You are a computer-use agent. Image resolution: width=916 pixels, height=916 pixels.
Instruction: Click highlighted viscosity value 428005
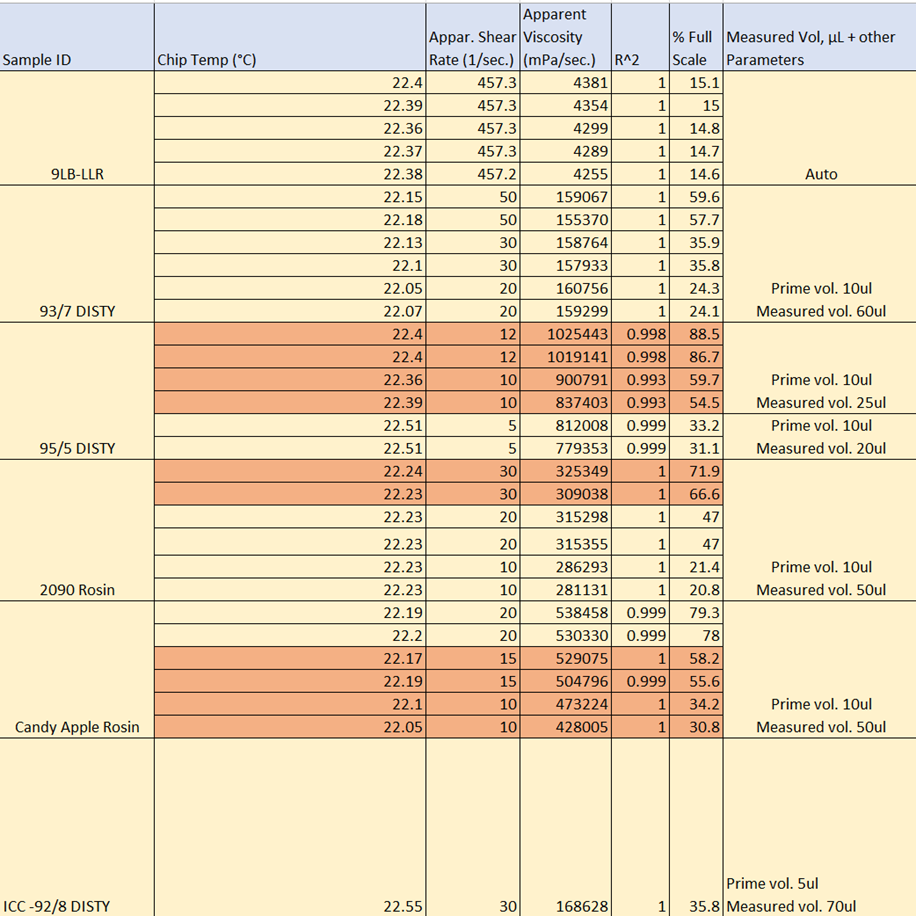565,726
